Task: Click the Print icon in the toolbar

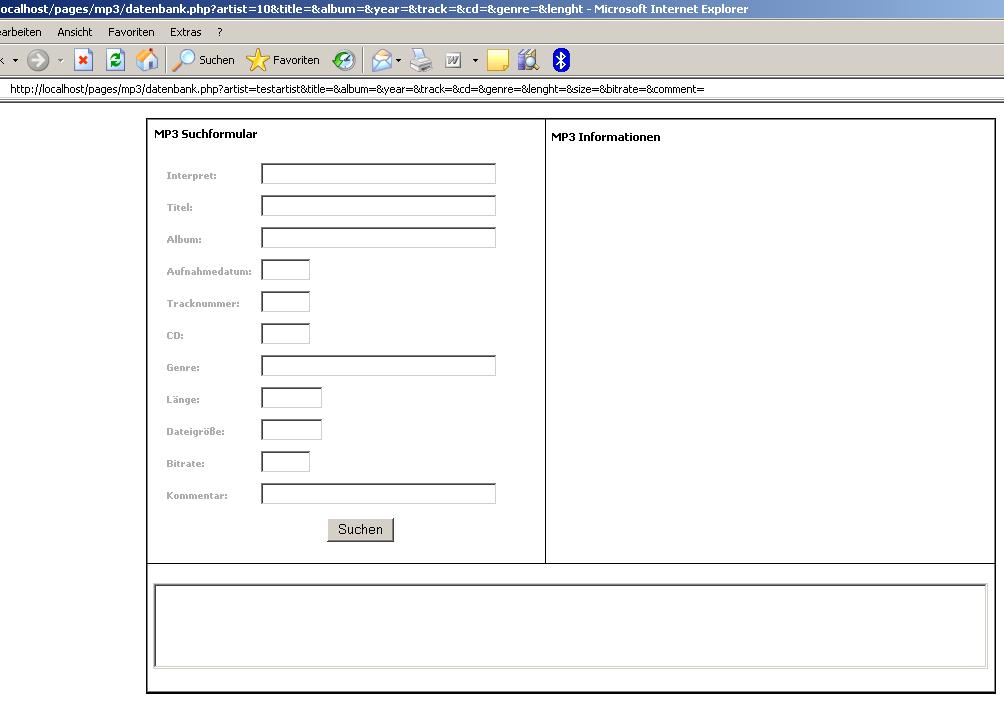Action: point(421,60)
